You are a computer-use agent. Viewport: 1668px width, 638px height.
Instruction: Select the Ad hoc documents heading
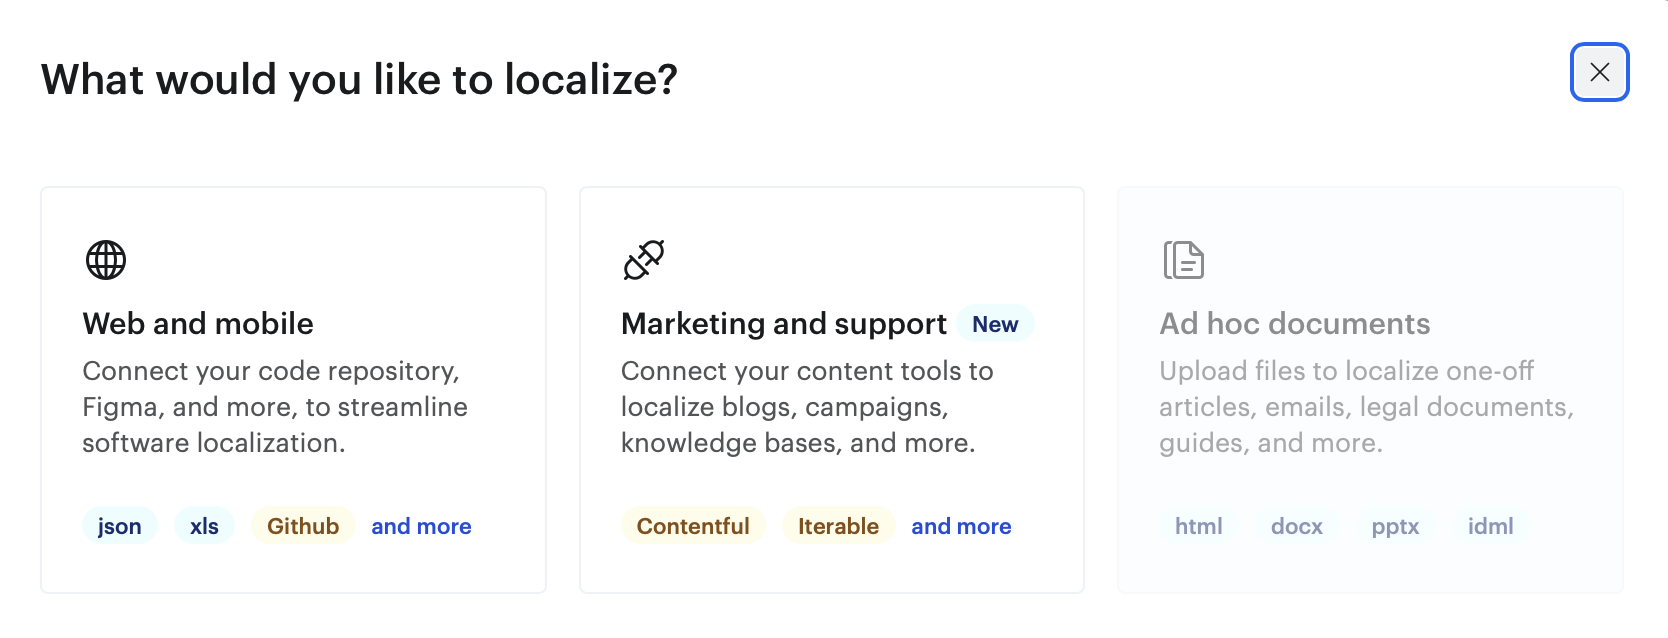[x=1294, y=324]
